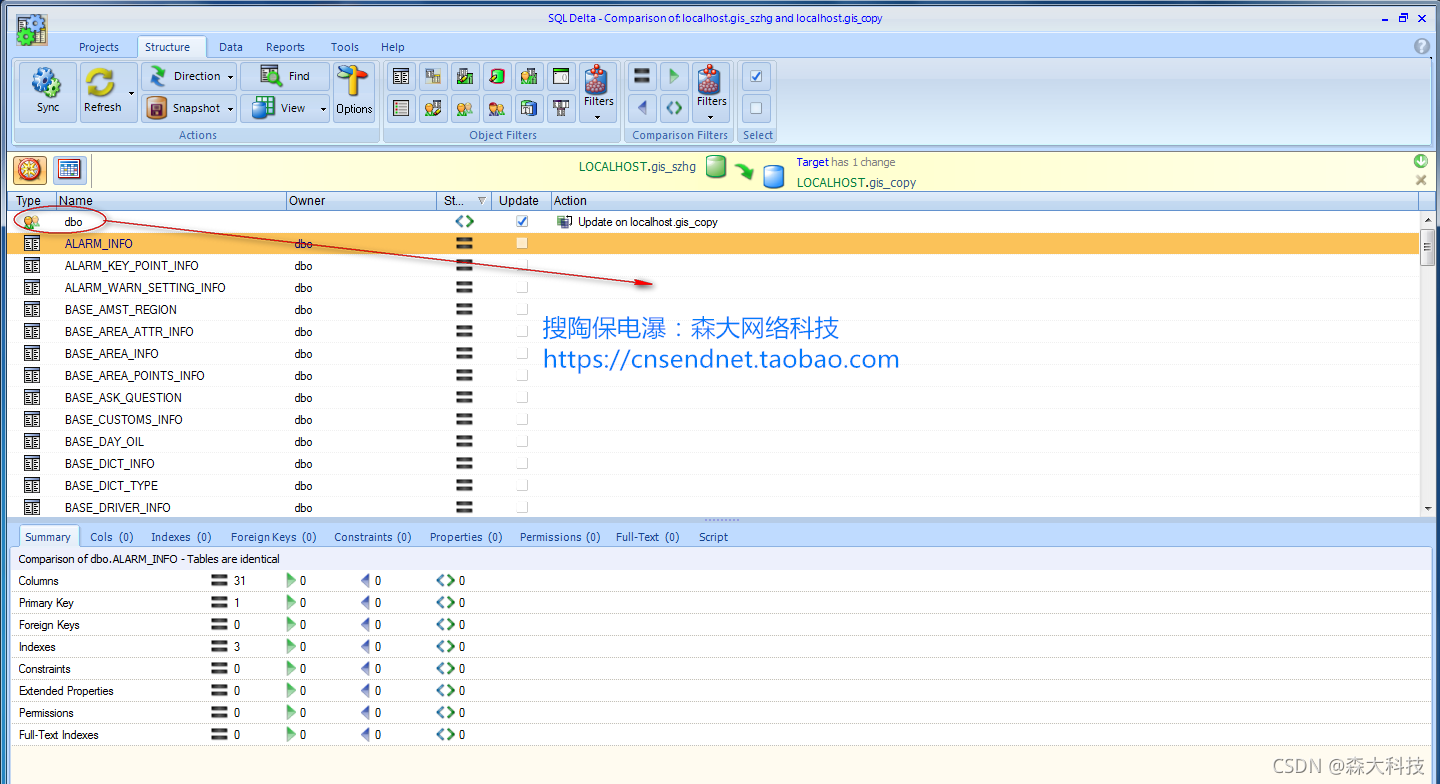The height and width of the screenshot is (784, 1440).
Task: Open the Refresh button dropdown arrow
Action: pyautogui.click(x=131, y=92)
